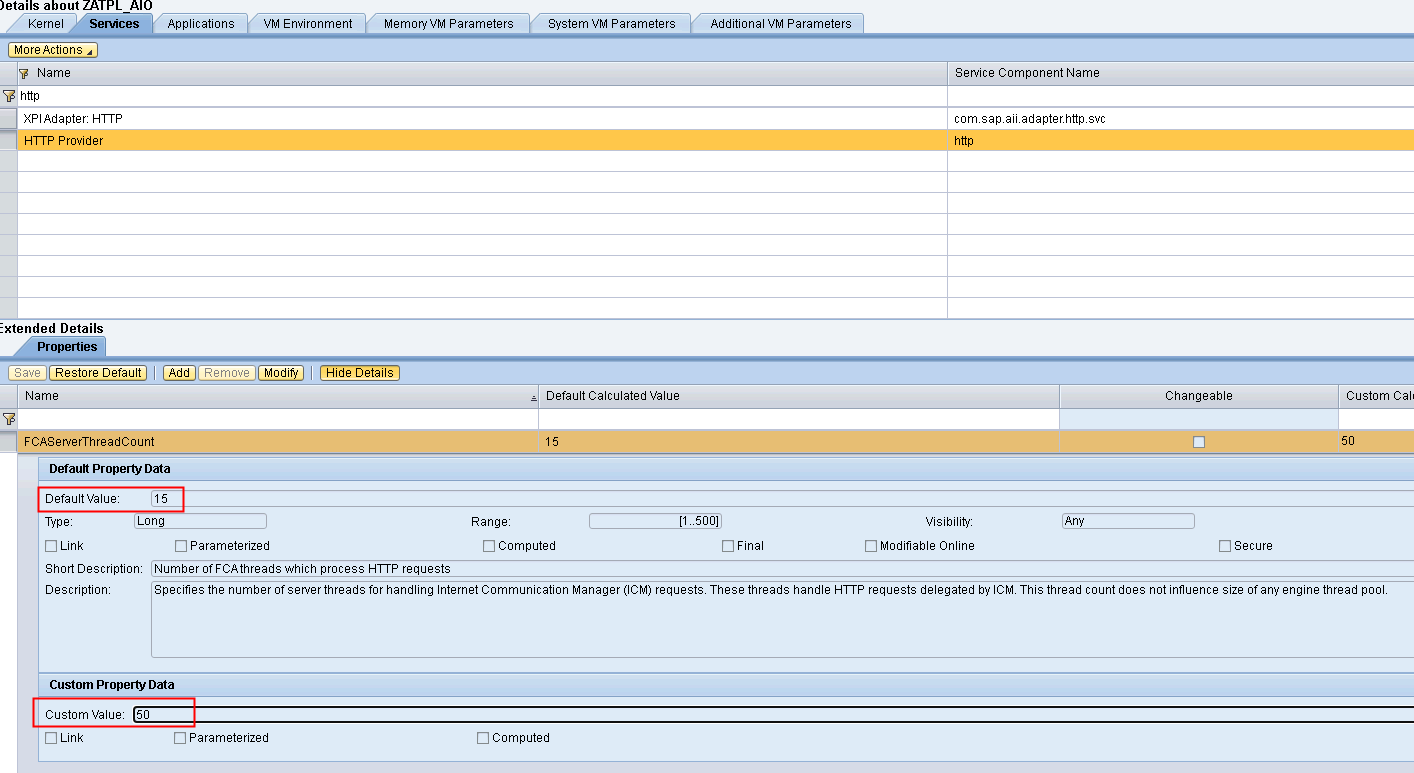Click the Short Description field

point(782,568)
